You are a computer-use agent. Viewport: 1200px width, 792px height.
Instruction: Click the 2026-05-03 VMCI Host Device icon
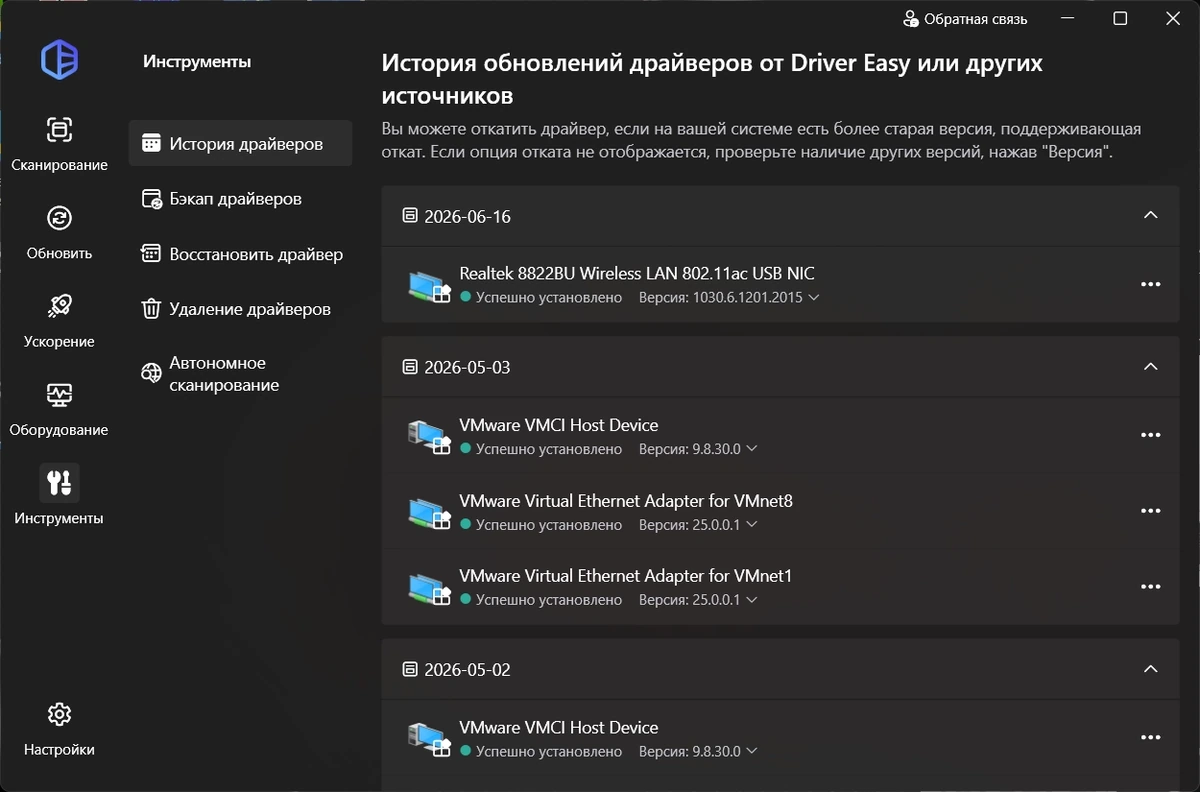tap(430, 436)
